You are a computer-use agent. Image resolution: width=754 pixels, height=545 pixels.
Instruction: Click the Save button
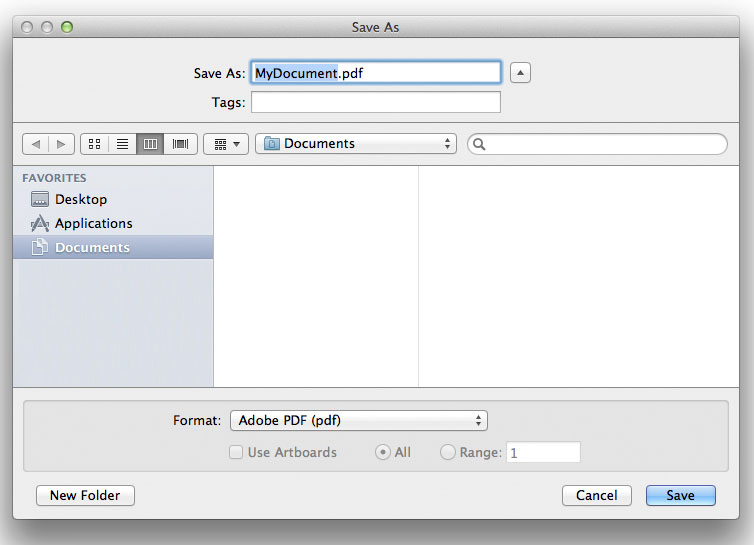click(x=680, y=495)
